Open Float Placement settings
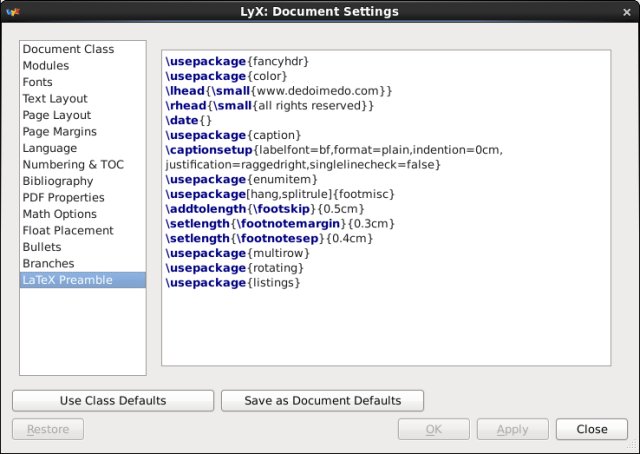 pyautogui.click(x=82, y=230)
